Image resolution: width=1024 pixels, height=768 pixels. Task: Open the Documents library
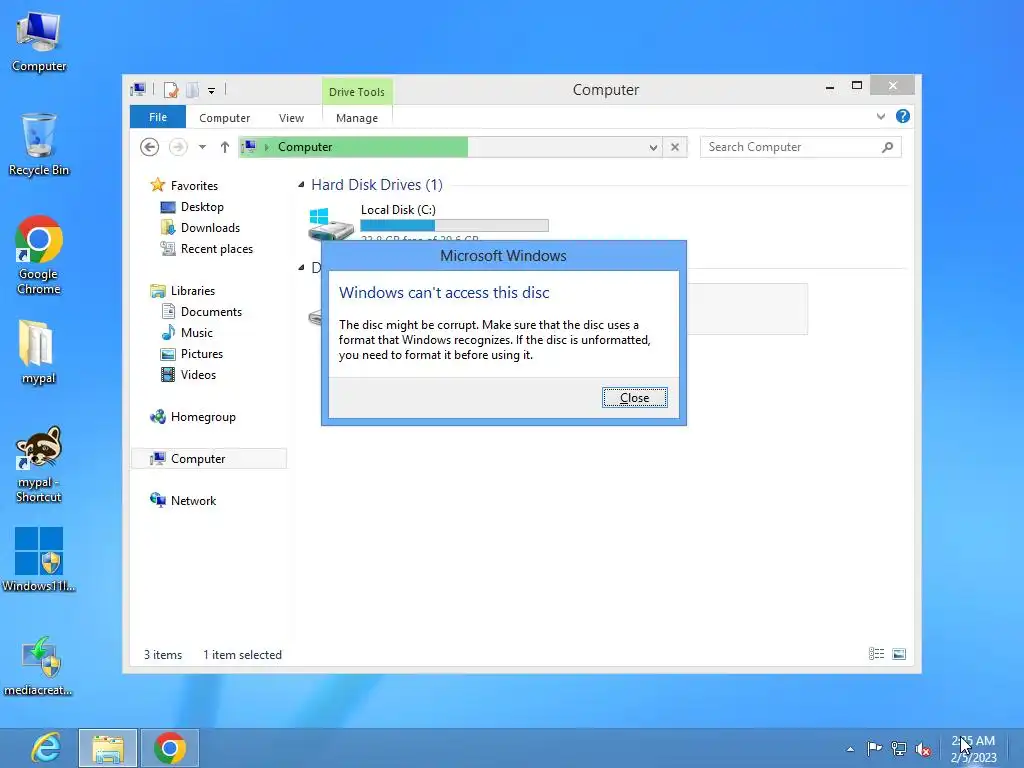211,312
